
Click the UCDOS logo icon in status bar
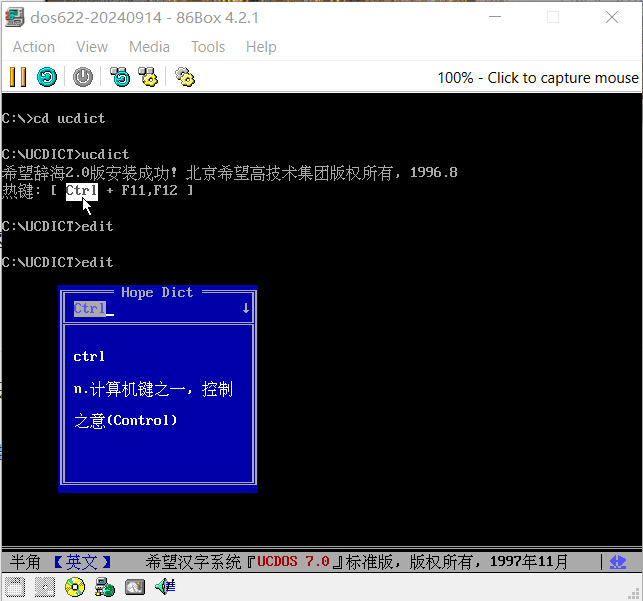click(618, 562)
